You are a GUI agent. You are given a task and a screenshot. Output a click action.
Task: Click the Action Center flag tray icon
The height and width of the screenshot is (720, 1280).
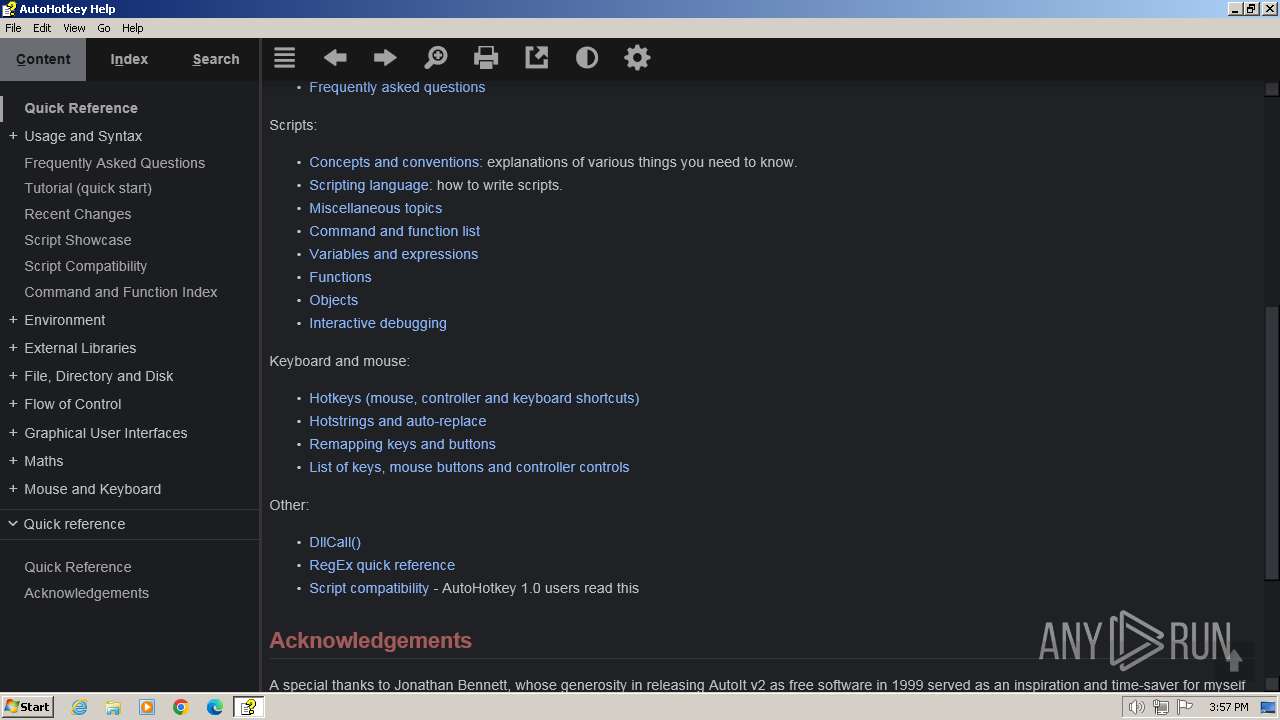tap(1185, 707)
